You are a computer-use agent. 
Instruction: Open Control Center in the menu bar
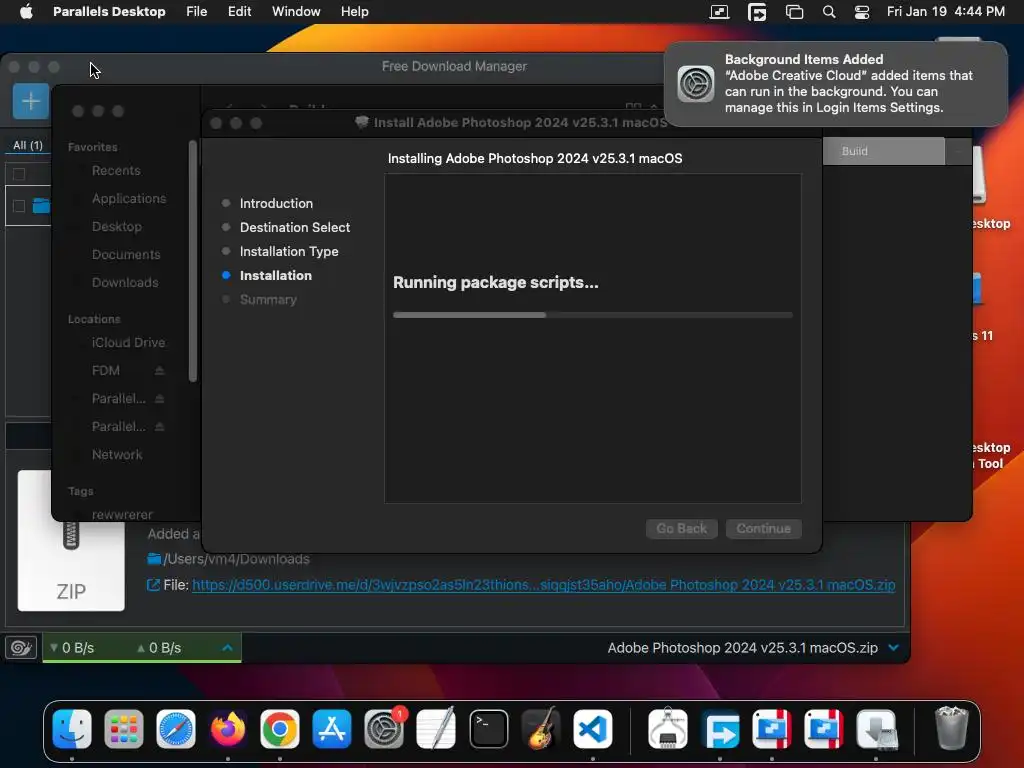click(861, 12)
